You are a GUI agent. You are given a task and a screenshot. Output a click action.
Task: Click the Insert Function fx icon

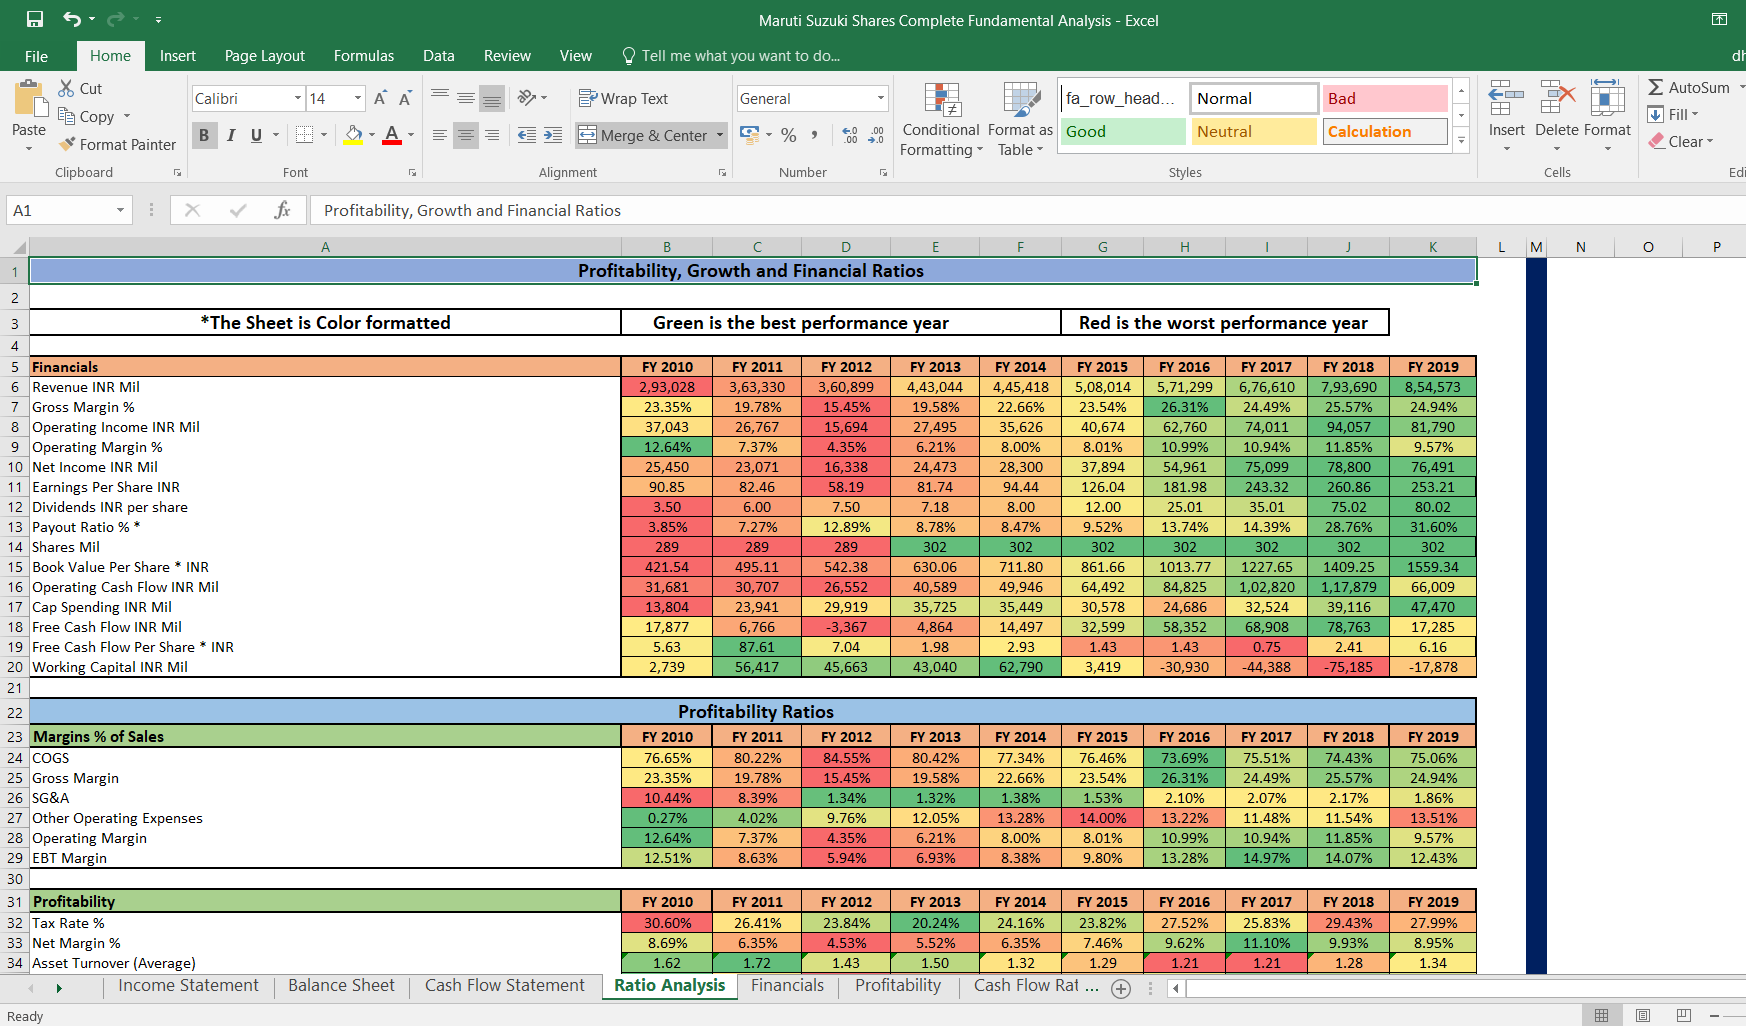point(282,210)
